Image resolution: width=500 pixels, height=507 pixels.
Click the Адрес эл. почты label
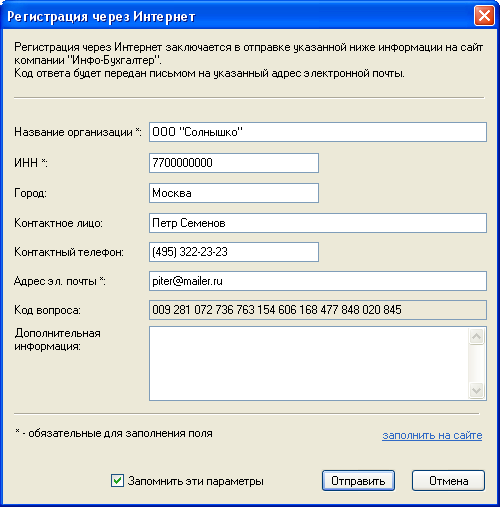[x=60, y=281]
